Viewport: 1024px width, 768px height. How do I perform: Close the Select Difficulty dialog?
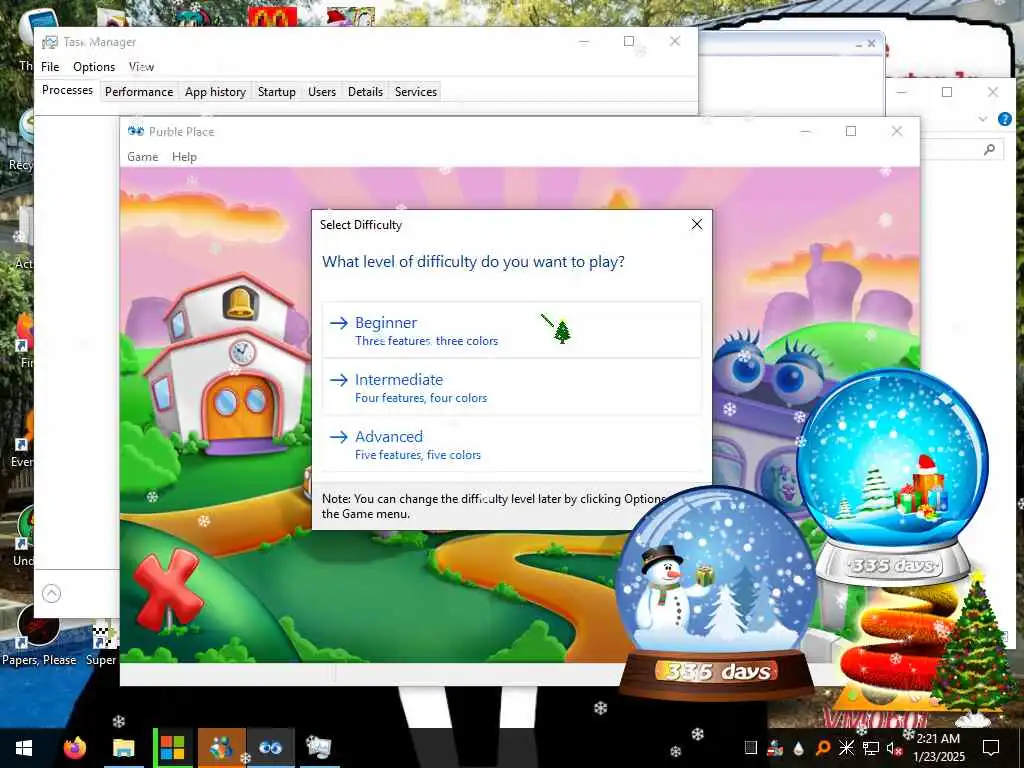pos(697,224)
